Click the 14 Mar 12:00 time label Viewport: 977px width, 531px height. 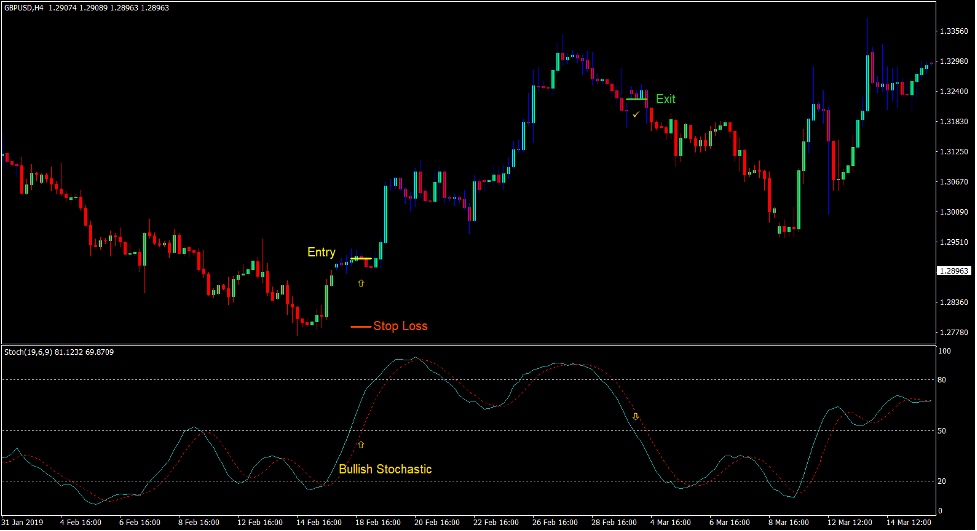coord(908,522)
